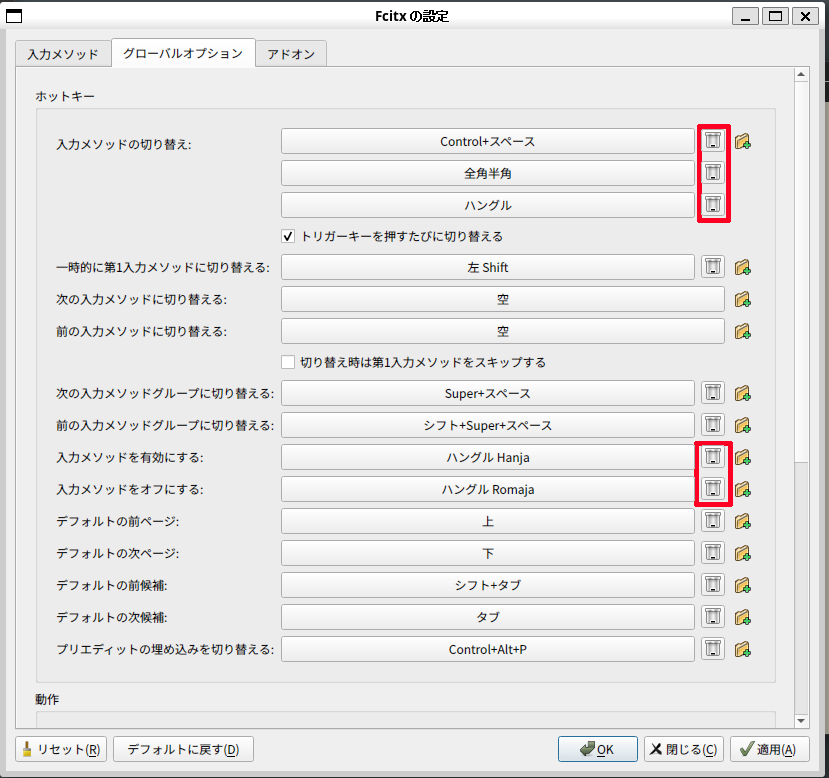The height and width of the screenshot is (778, 829).
Task: Remove the ハングル Romaja hotkey with trash icon
Action: [x=713, y=489]
